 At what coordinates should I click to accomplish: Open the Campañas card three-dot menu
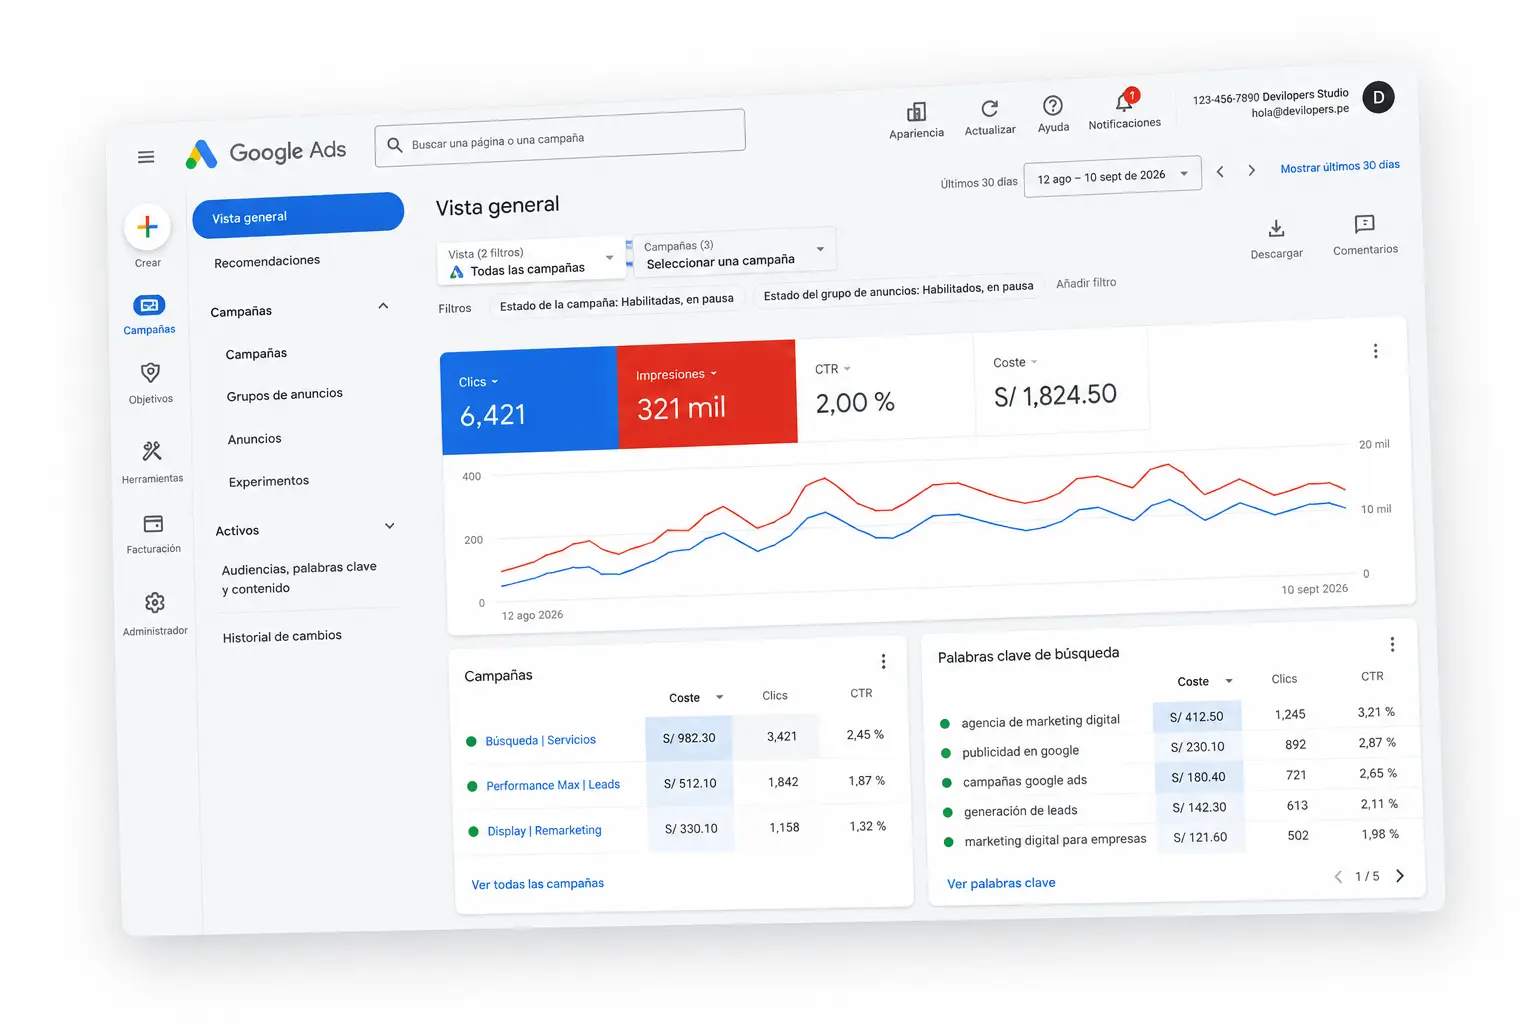click(x=883, y=661)
